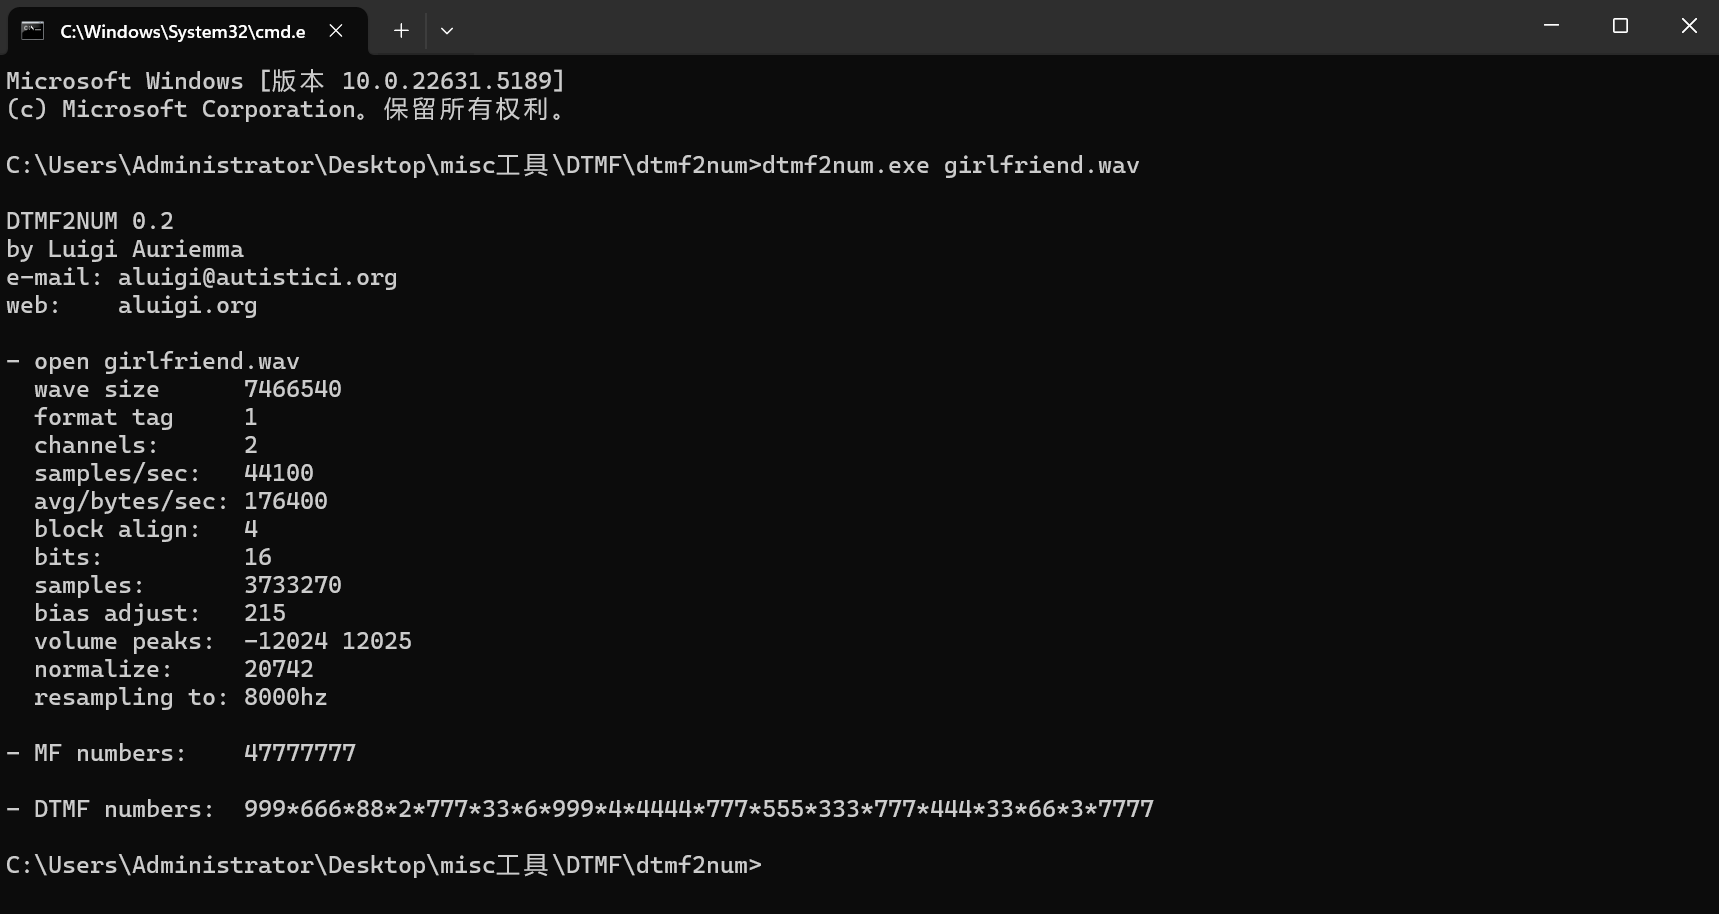Open a new terminal tab
The width and height of the screenshot is (1719, 914).
point(401,31)
